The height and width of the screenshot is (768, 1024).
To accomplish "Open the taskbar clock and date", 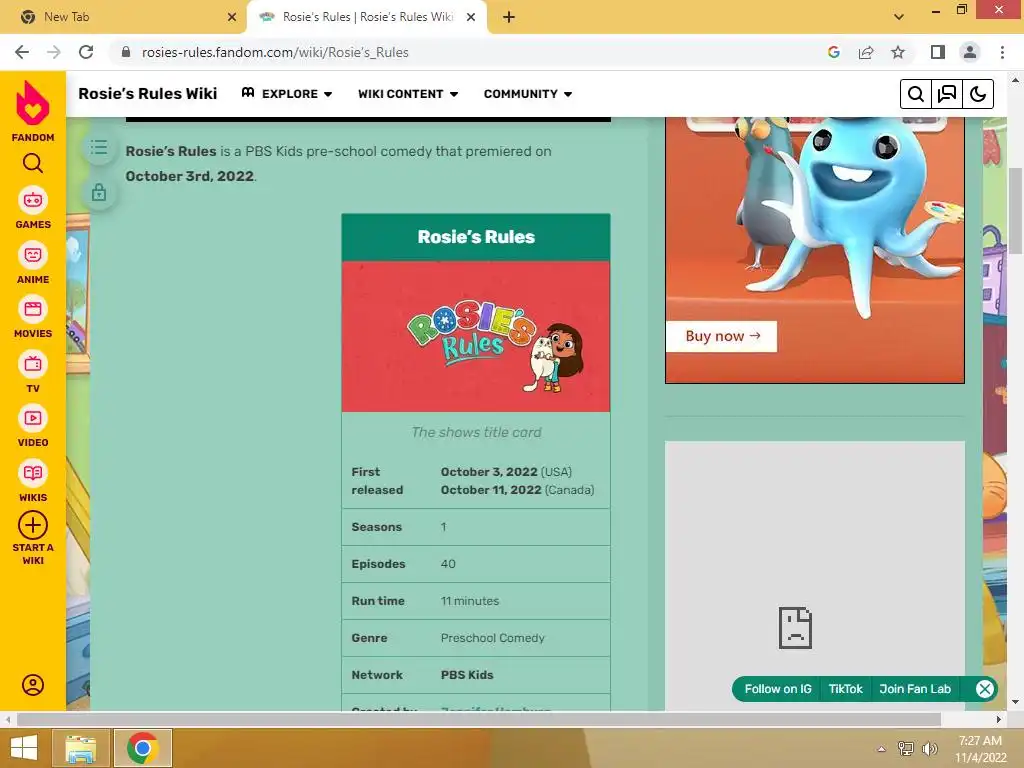I will [981, 749].
